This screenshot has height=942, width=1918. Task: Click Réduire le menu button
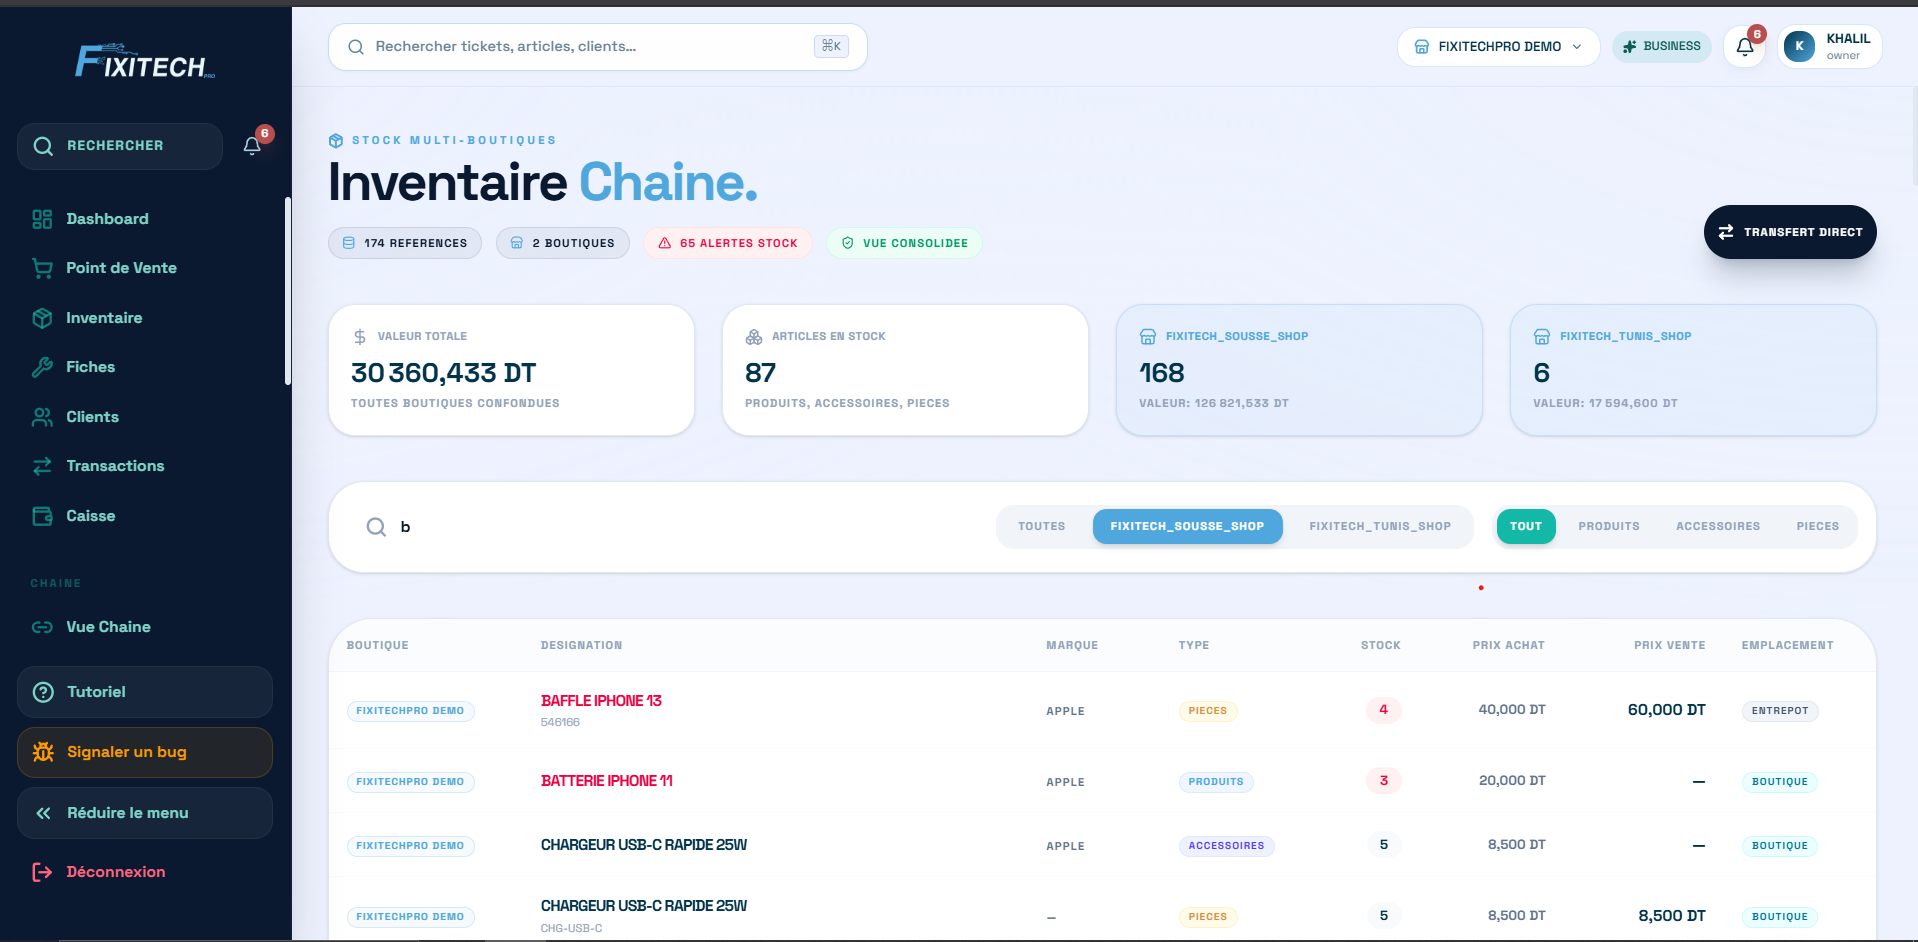pyautogui.click(x=145, y=813)
